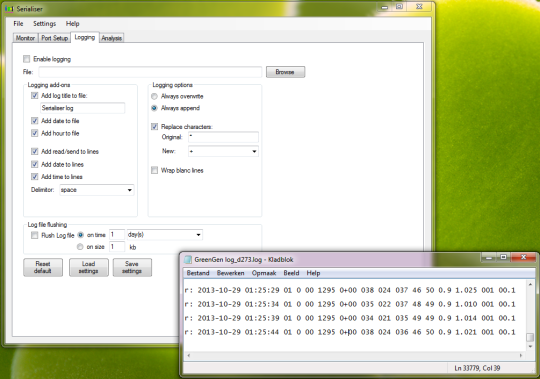Open the File menu in Serialiser
This screenshot has height=379, width=540.
click(x=18, y=24)
